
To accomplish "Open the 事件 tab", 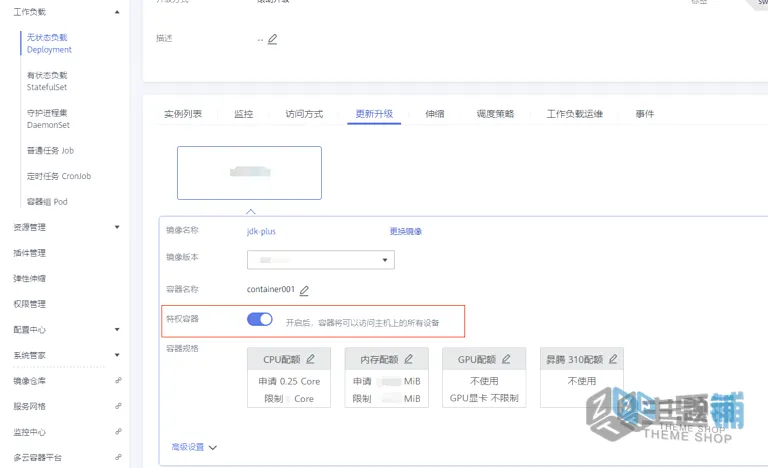I will tap(645, 114).
